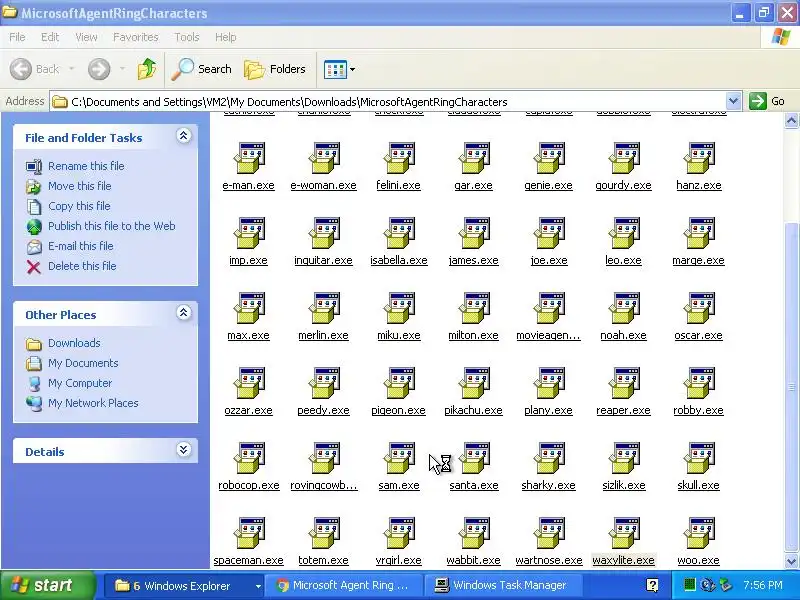The height and width of the screenshot is (600, 800).
Task: Open the Search pane
Action: (x=201, y=69)
